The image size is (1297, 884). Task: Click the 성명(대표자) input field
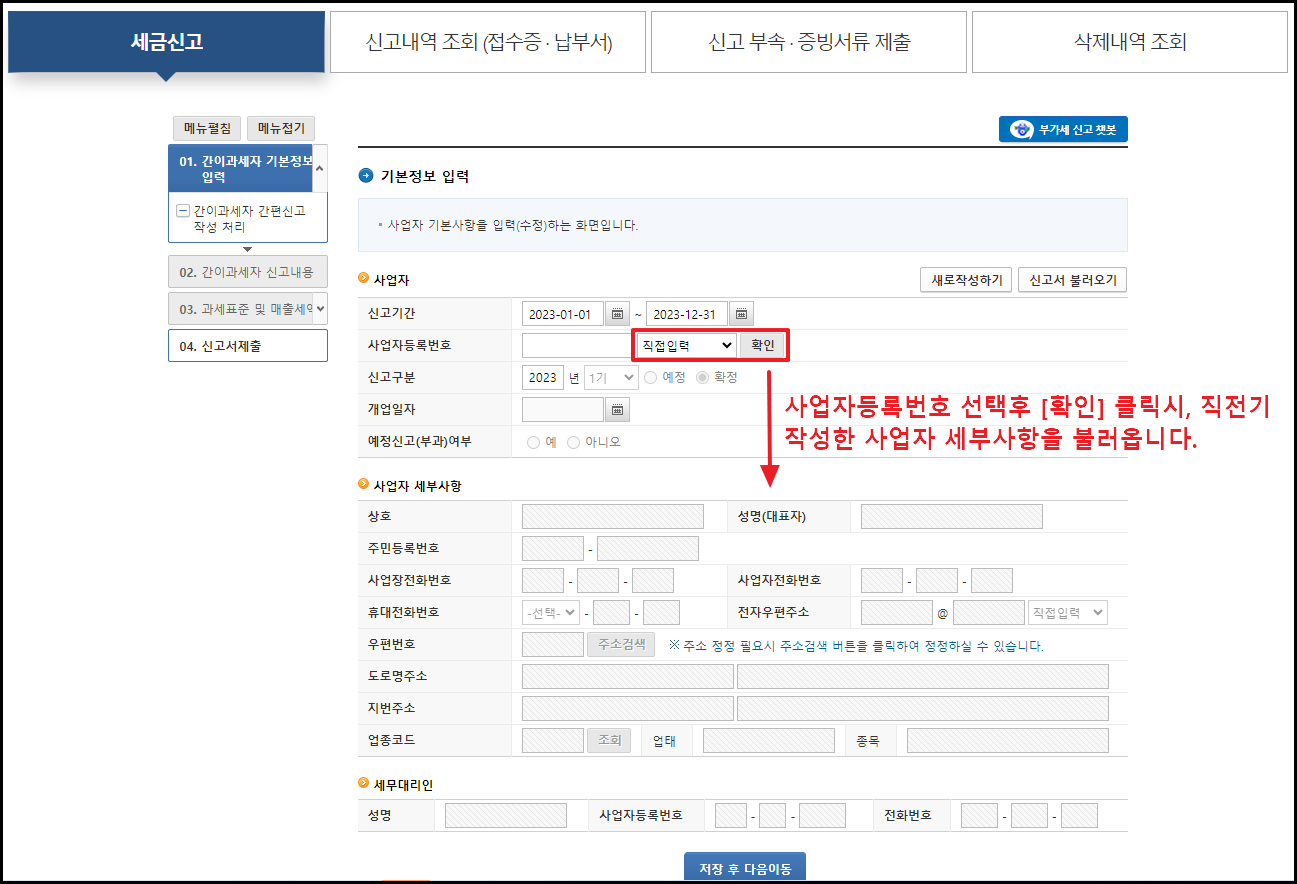pos(952,516)
